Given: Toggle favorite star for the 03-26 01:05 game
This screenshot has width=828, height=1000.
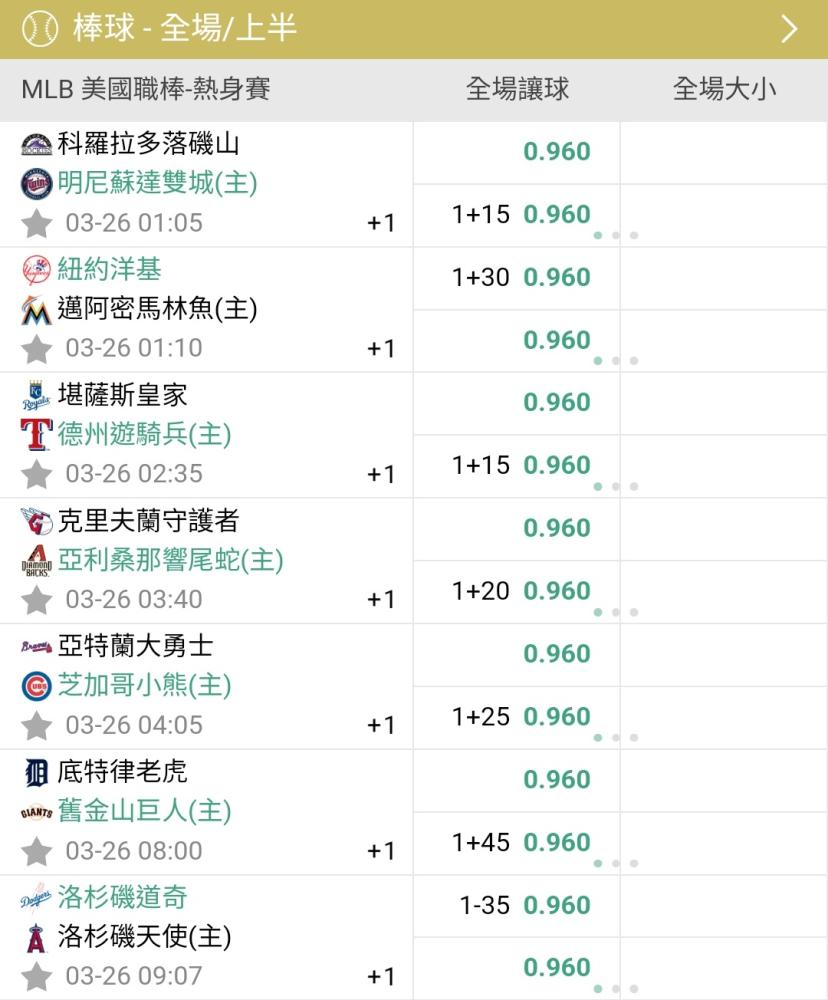Looking at the screenshot, I should (37, 223).
